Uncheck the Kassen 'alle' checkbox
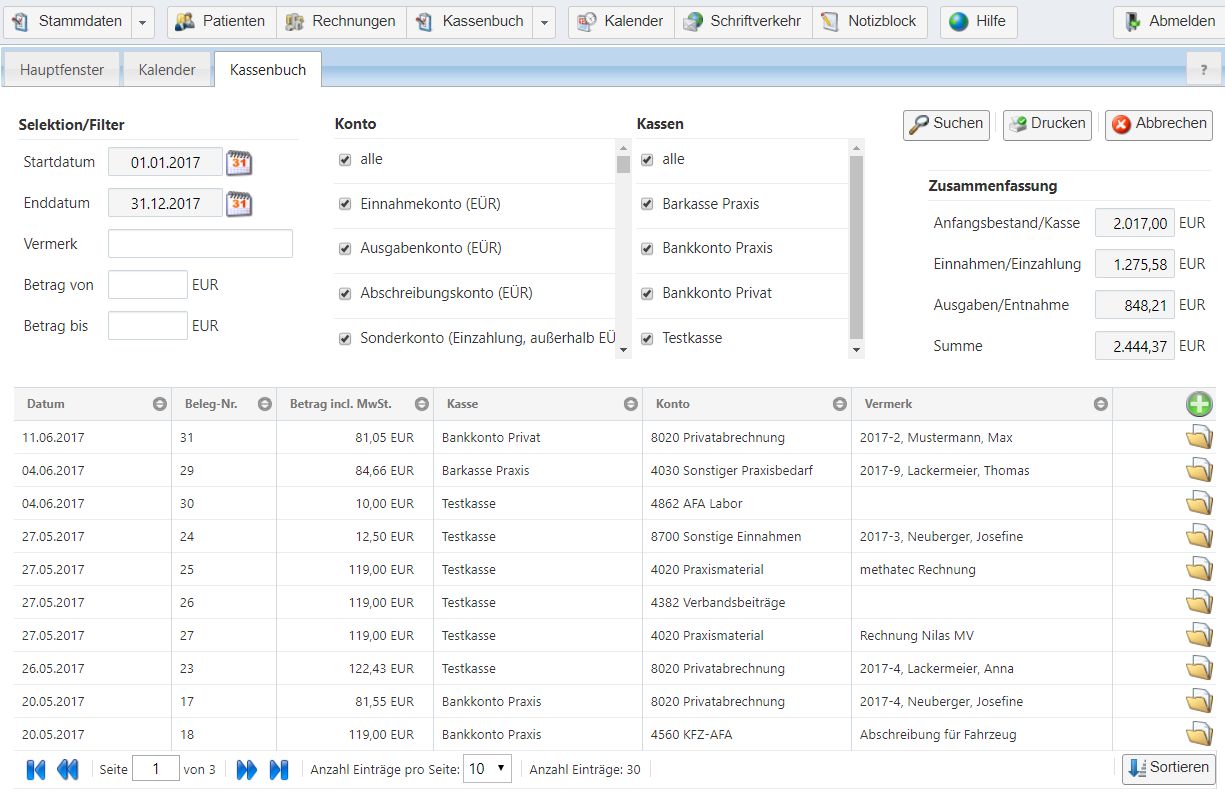This screenshot has width=1225, height=794. point(647,160)
